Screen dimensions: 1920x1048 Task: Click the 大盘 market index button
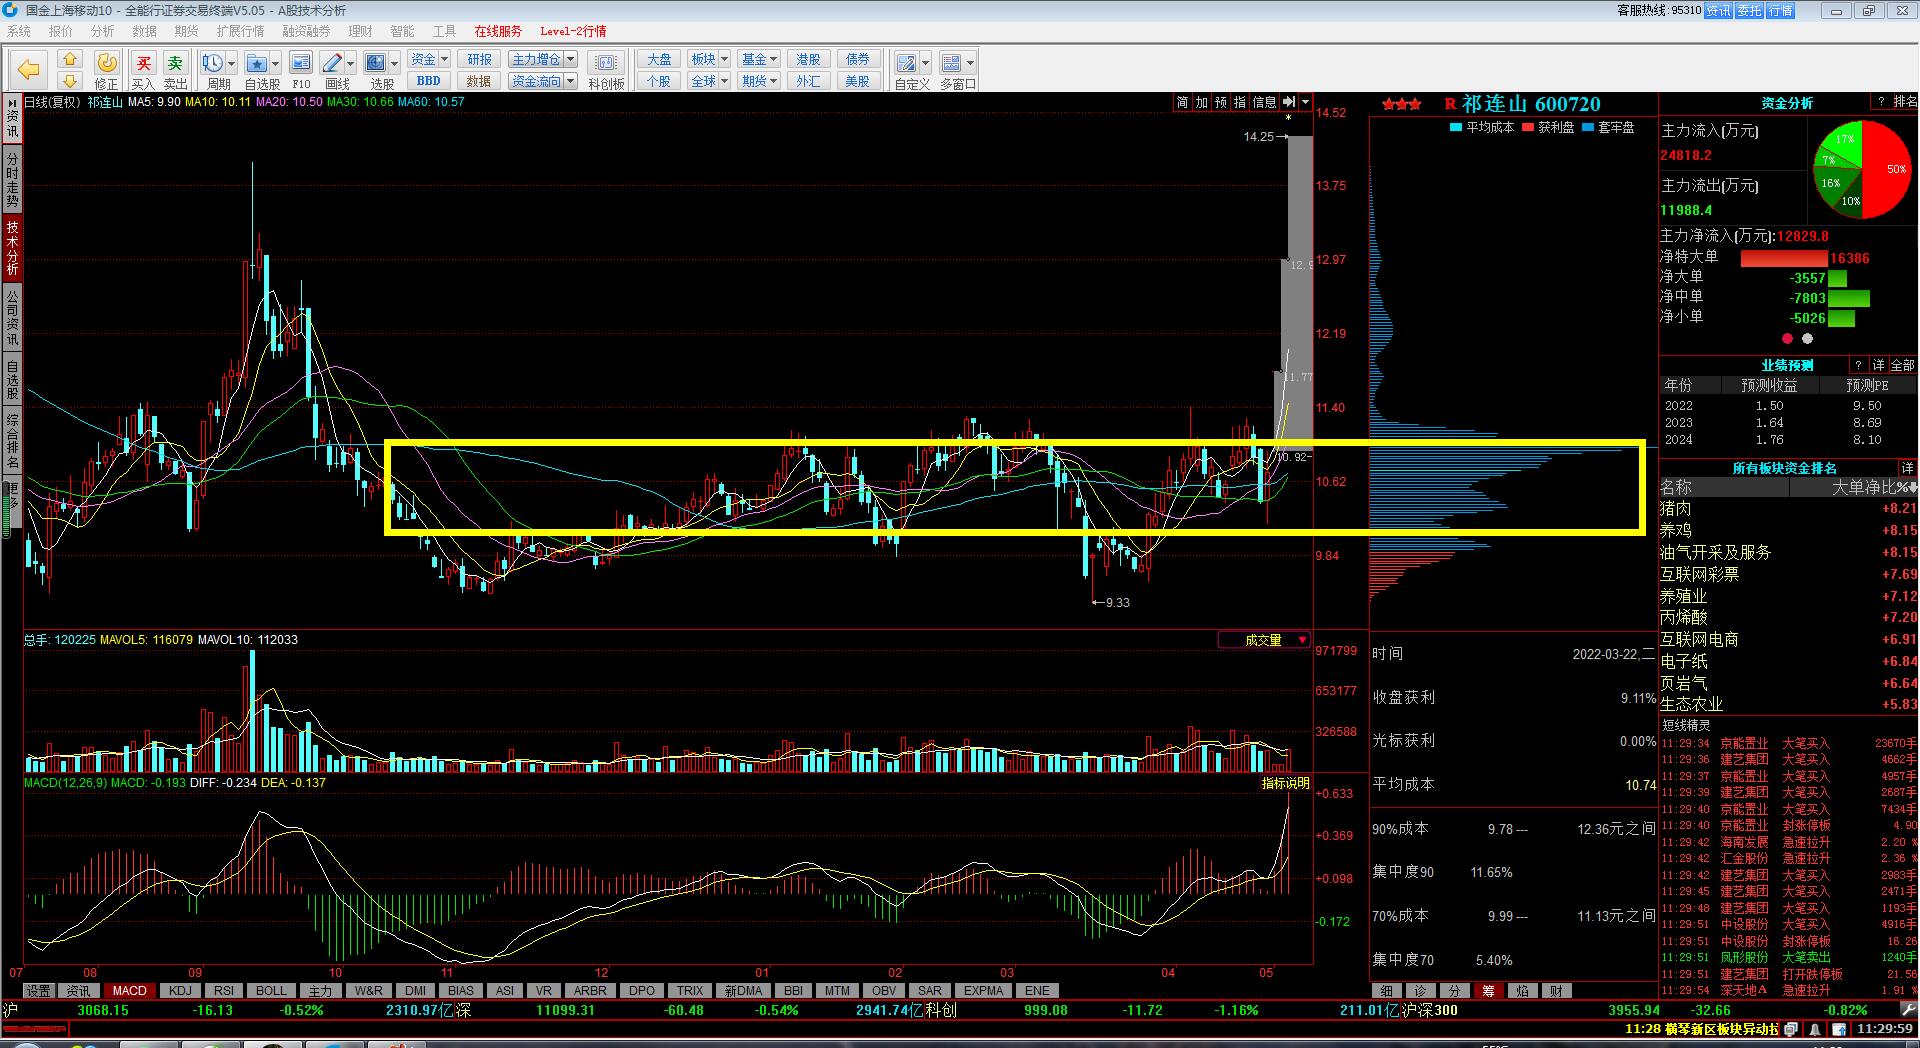point(659,60)
